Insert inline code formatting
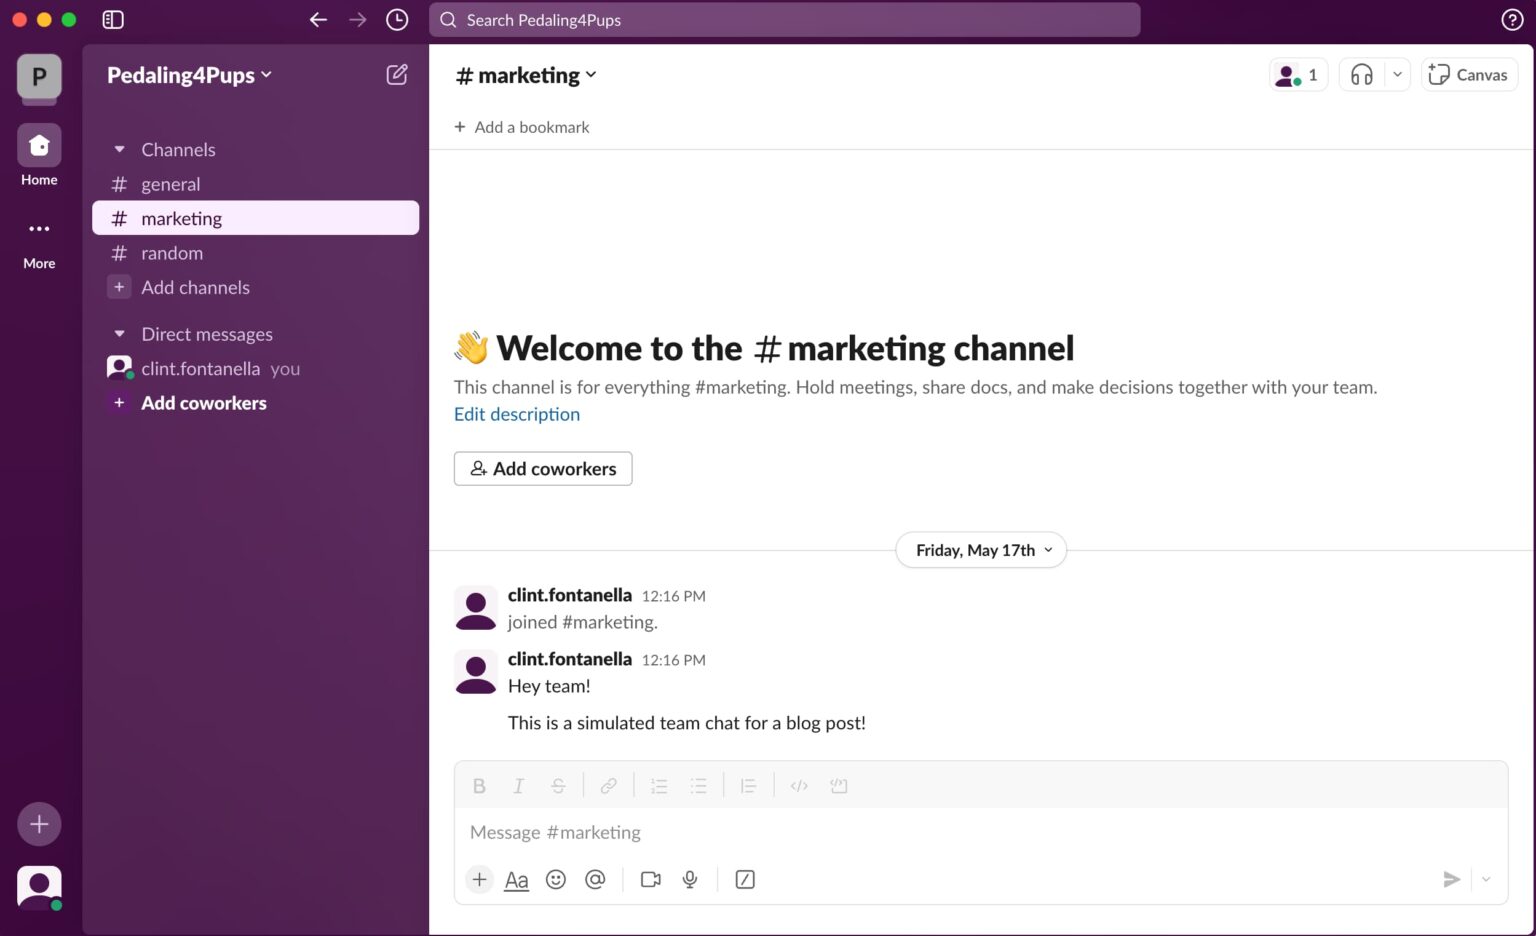This screenshot has width=1536, height=936. tap(799, 786)
